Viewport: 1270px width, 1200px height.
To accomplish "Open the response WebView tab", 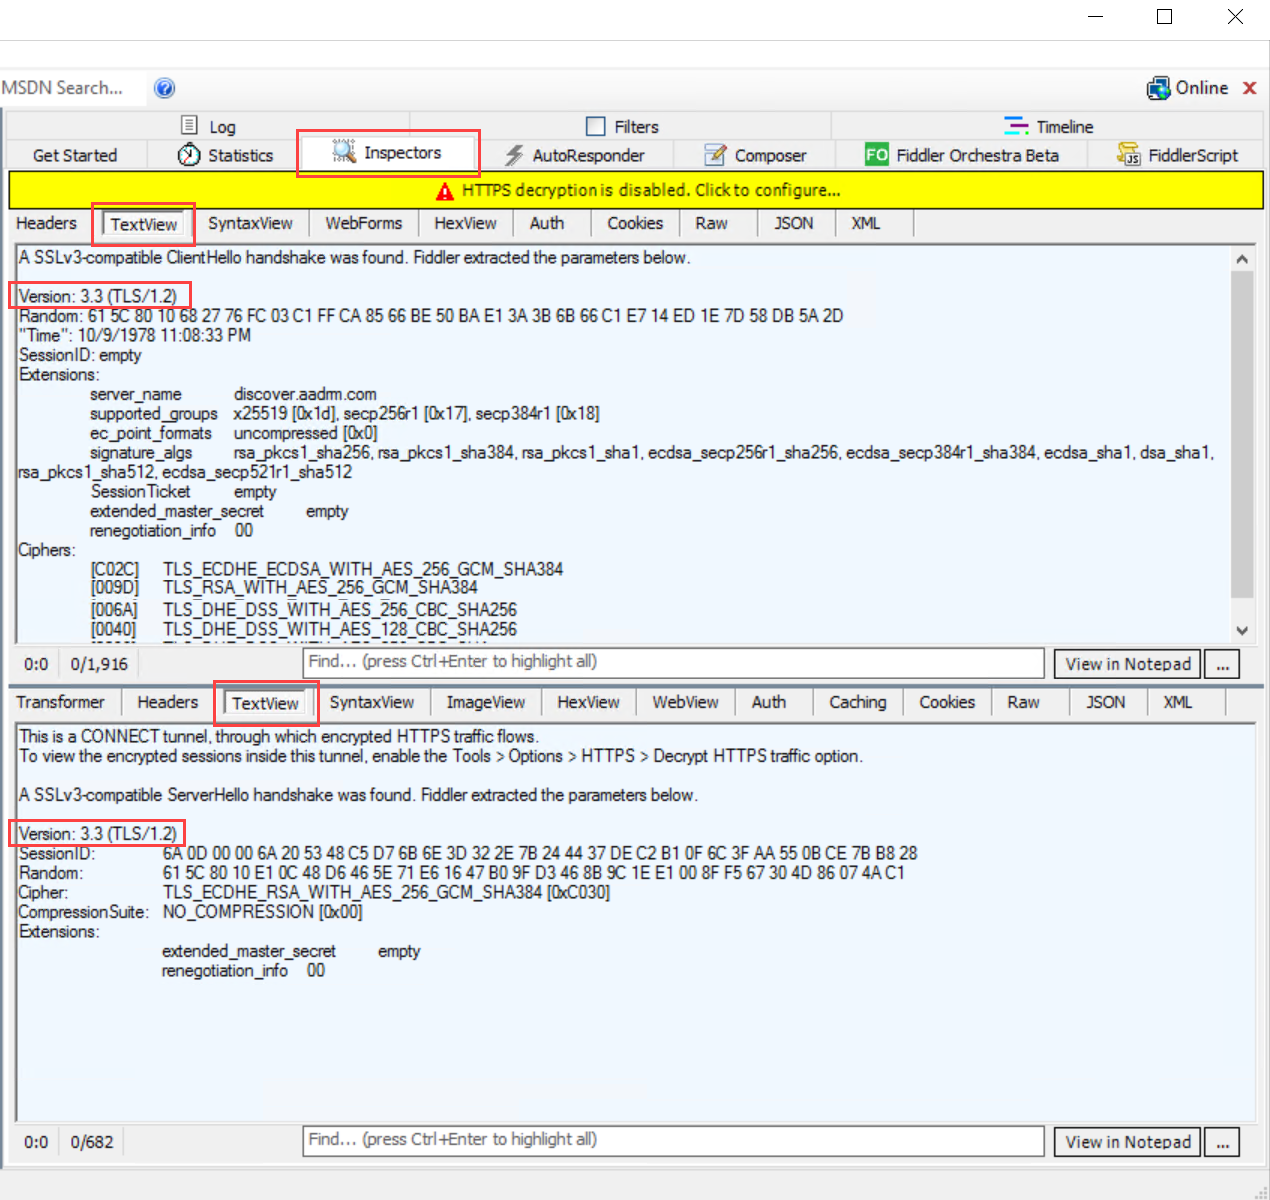I will [685, 702].
